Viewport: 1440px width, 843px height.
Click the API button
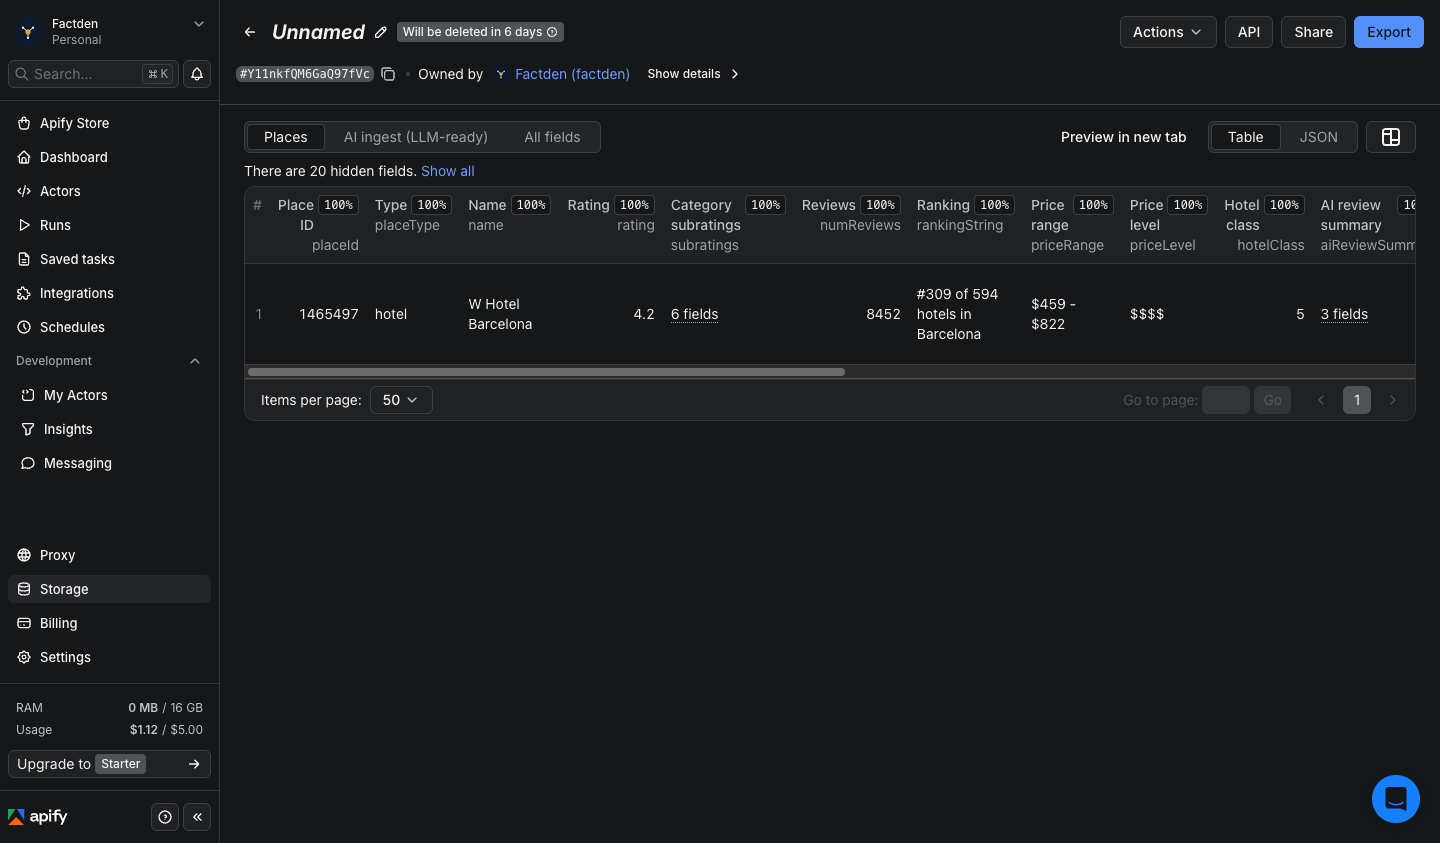1249,32
